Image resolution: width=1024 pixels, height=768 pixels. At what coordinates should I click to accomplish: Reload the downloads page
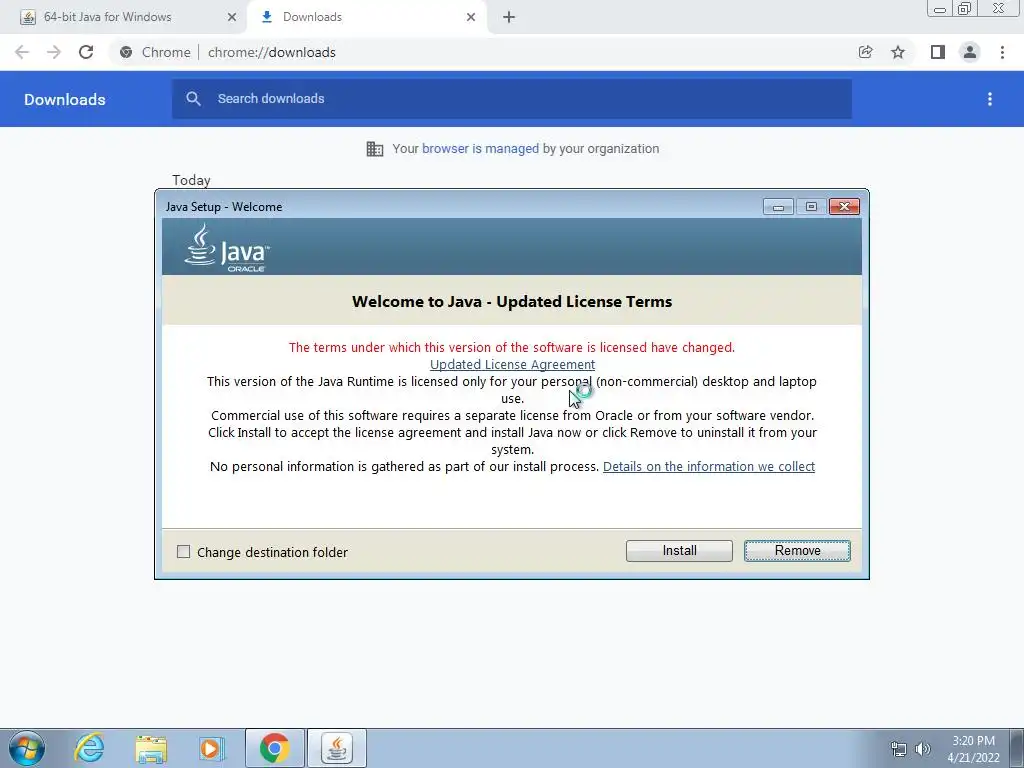(86, 52)
